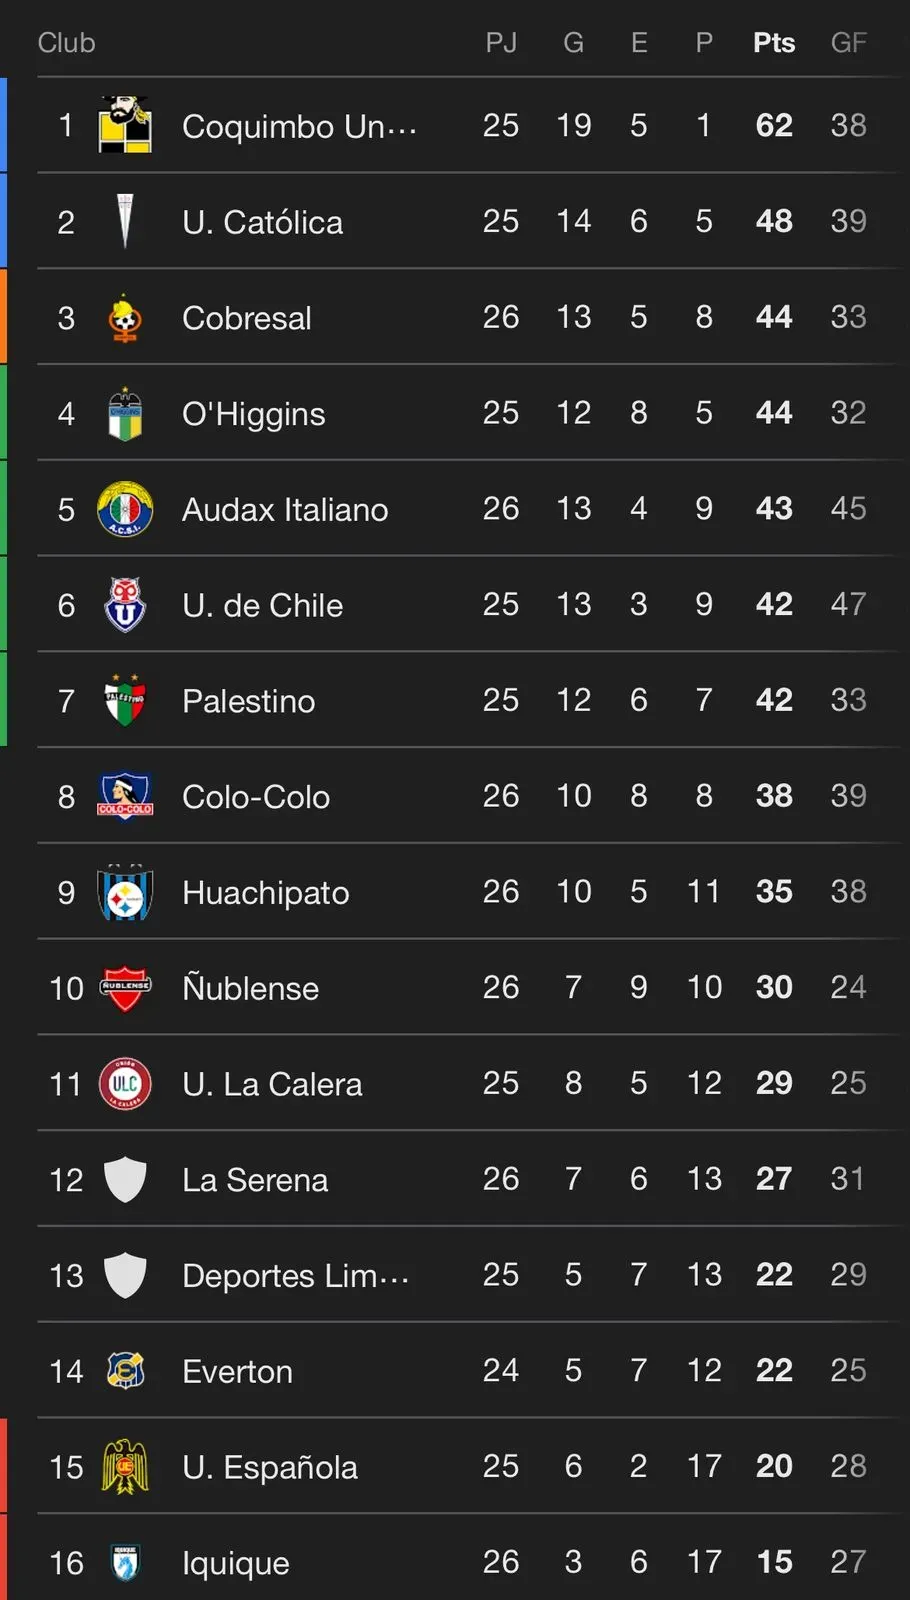Click the Iquique team badge

pyautogui.click(x=125, y=1562)
